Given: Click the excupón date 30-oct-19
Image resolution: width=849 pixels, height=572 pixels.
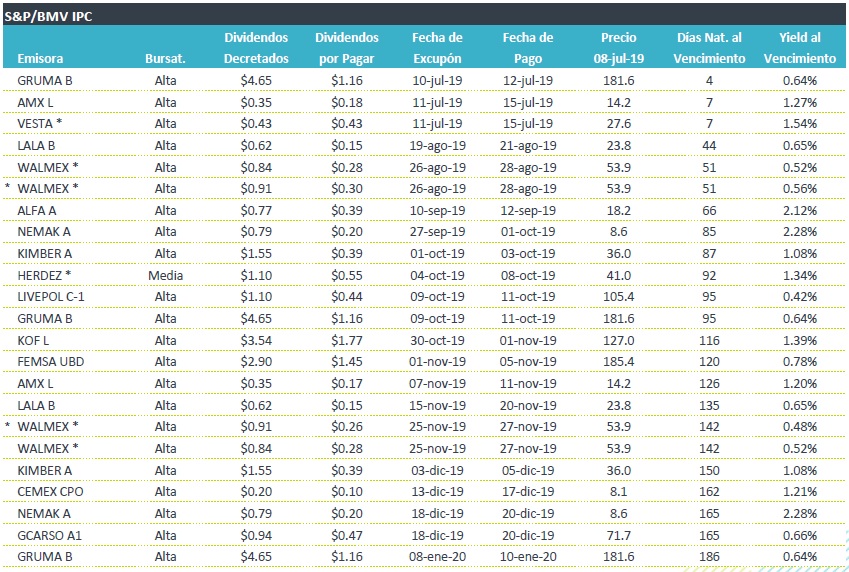Looking at the screenshot, I should click(437, 340).
